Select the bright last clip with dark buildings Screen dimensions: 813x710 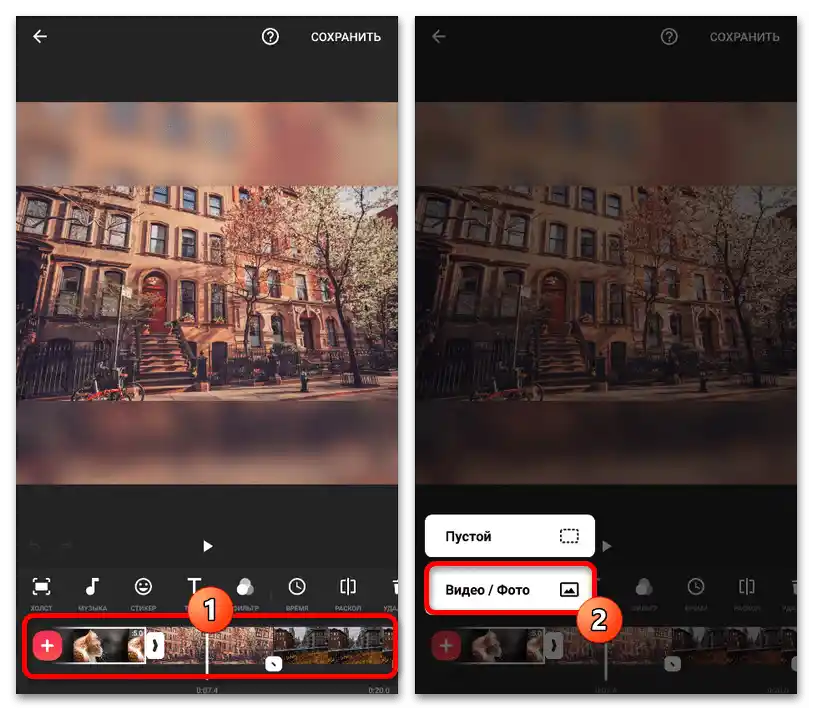[333, 646]
